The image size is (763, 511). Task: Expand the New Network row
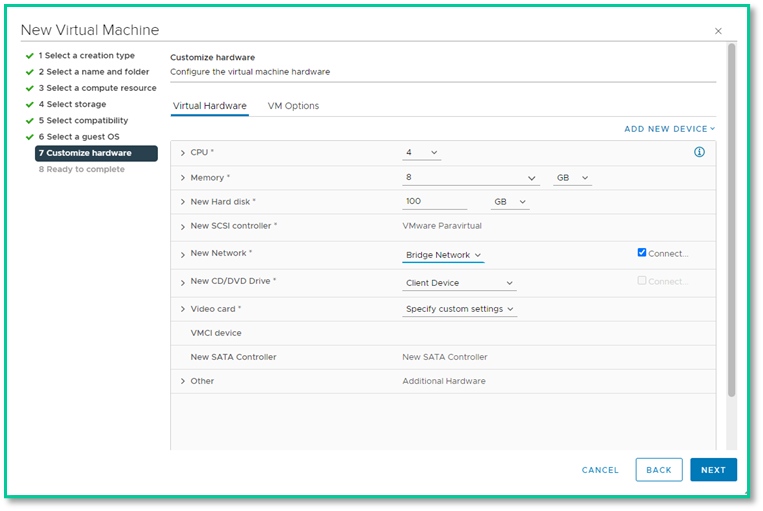183,255
